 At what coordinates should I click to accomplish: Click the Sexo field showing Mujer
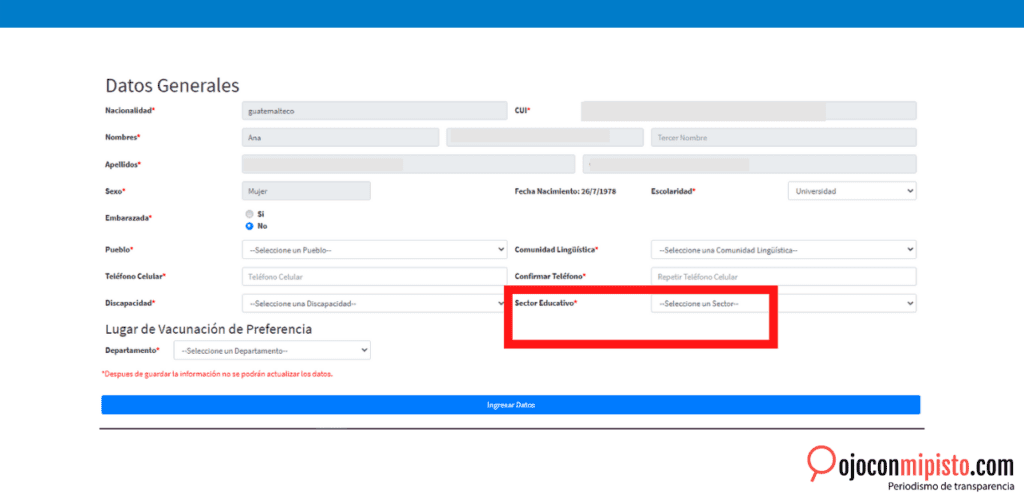point(306,190)
